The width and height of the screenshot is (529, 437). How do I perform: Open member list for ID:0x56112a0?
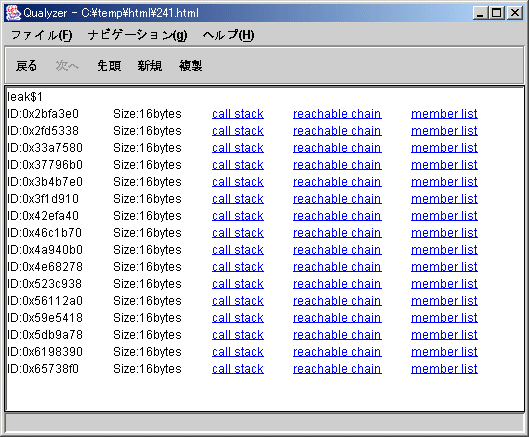point(444,301)
